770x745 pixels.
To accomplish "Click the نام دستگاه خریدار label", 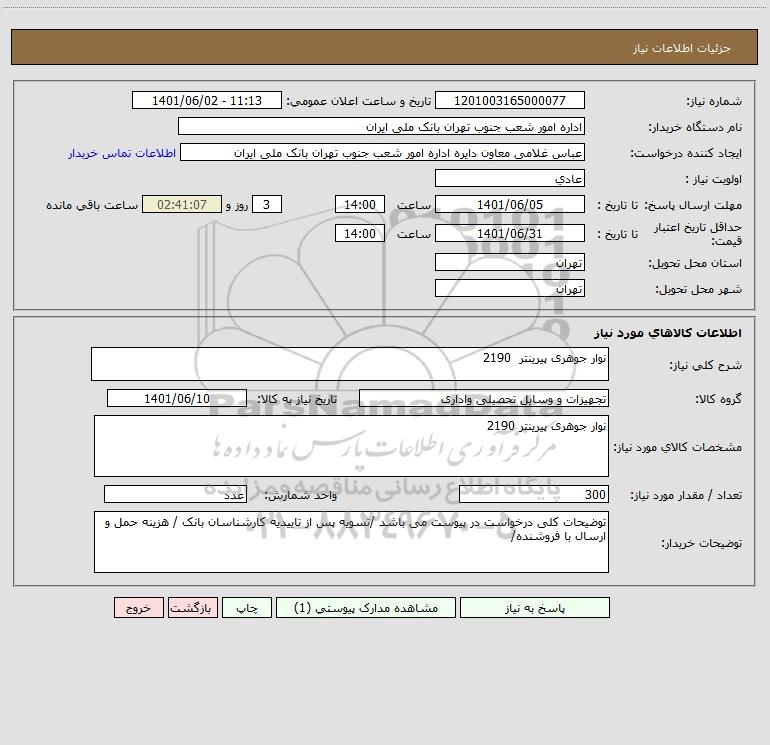I will (695, 128).
